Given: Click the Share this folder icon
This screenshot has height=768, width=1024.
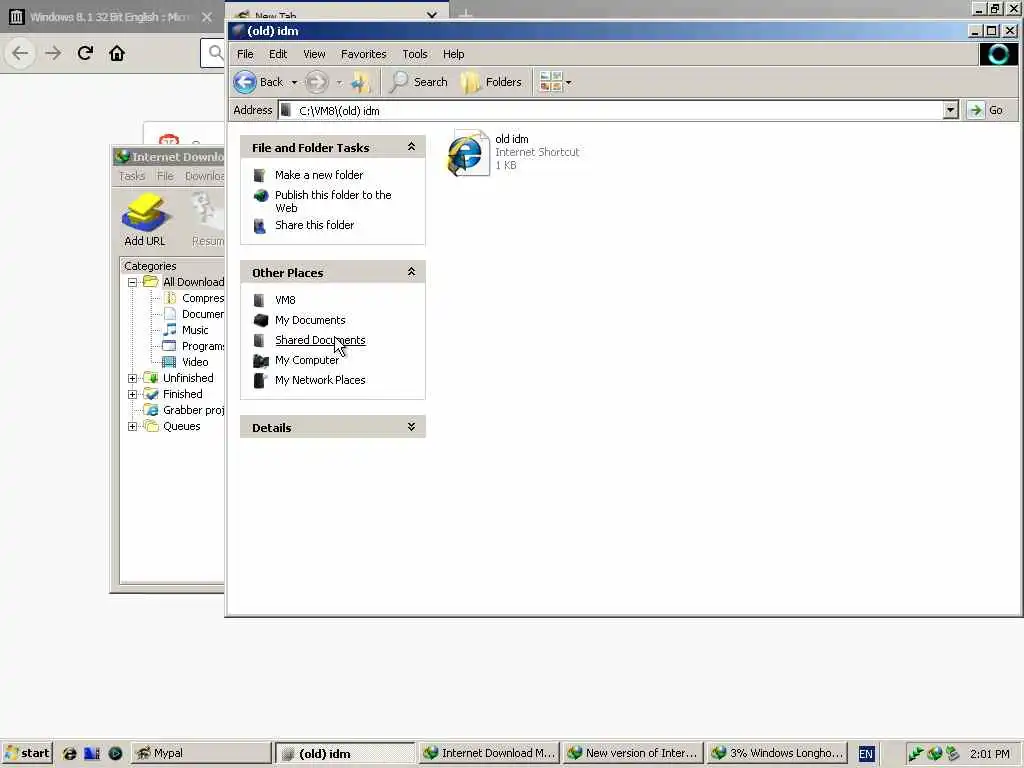Looking at the screenshot, I should pos(259,225).
